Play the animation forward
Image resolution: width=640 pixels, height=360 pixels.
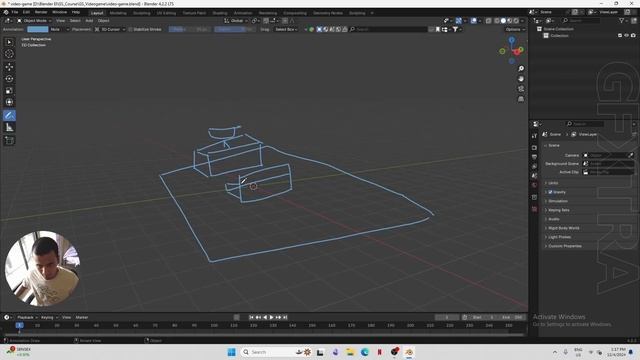(271, 317)
